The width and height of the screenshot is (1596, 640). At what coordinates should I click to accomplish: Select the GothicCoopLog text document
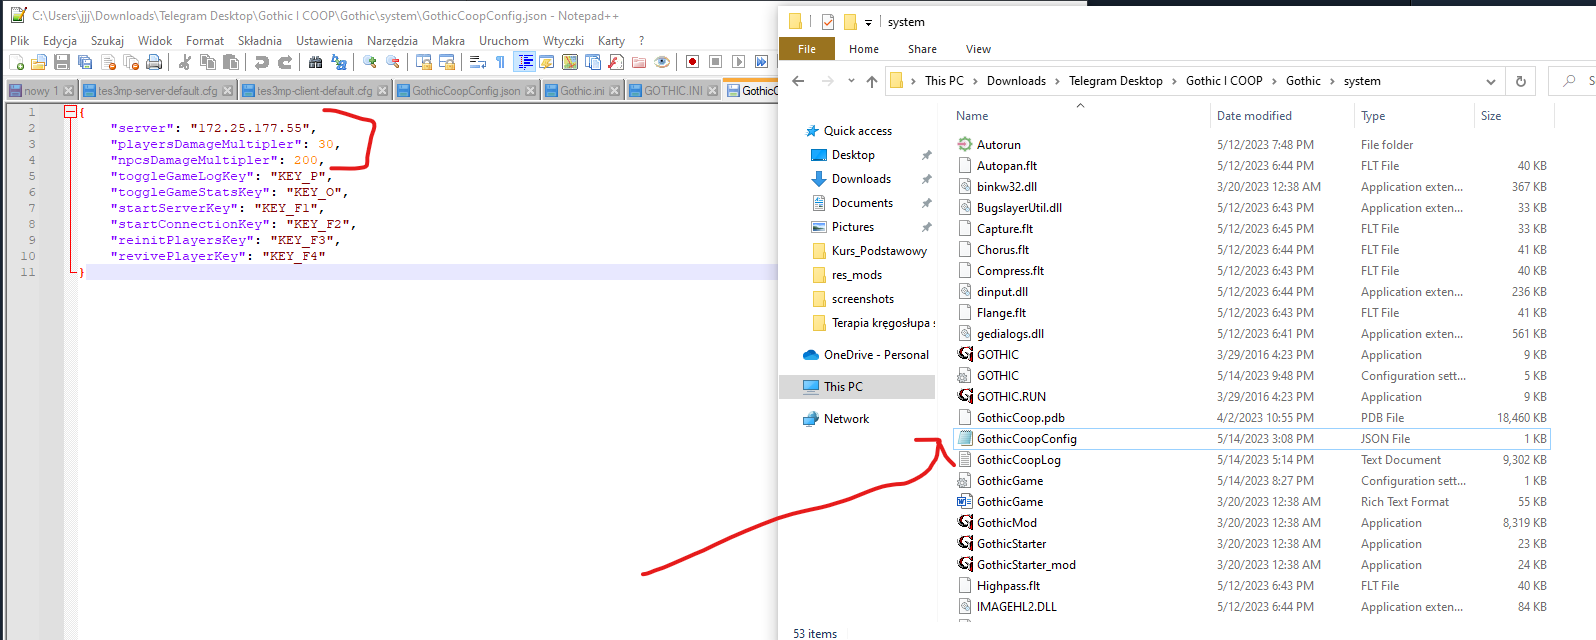point(1251,460)
